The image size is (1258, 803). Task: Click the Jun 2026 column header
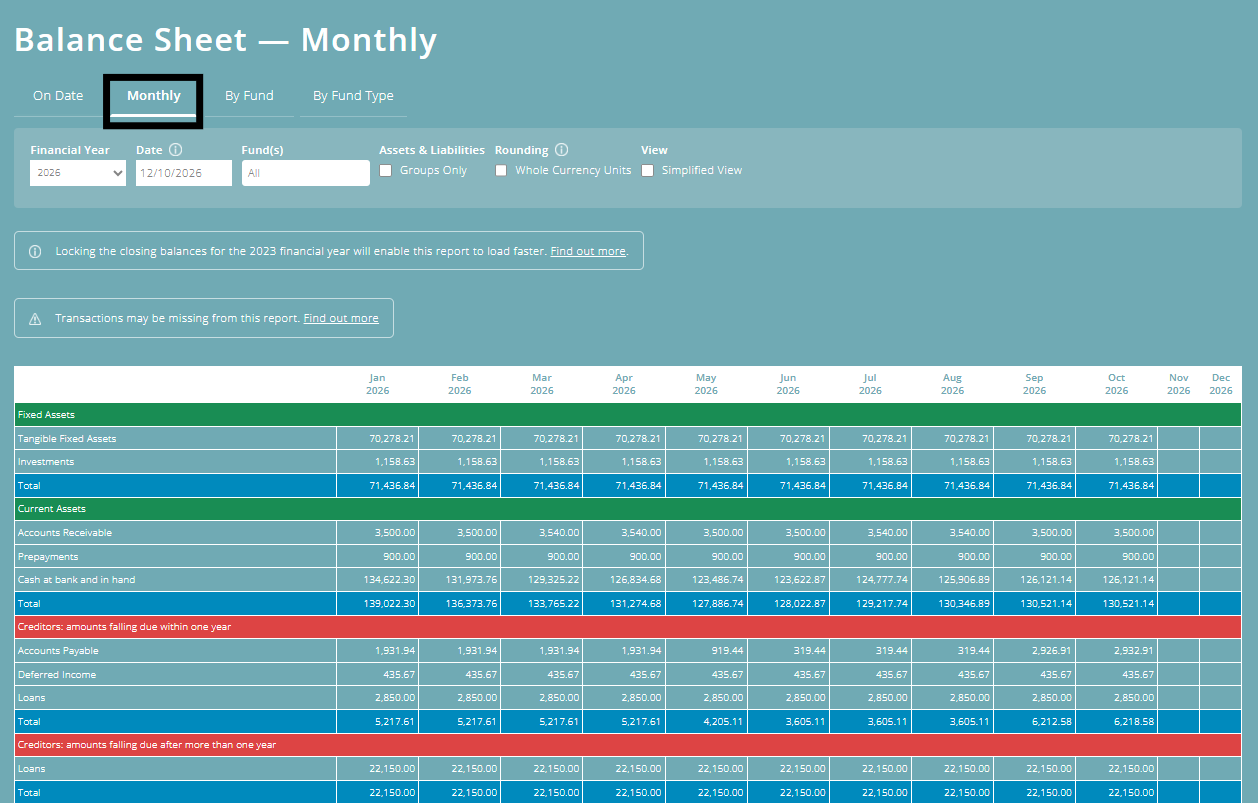point(788,384)
